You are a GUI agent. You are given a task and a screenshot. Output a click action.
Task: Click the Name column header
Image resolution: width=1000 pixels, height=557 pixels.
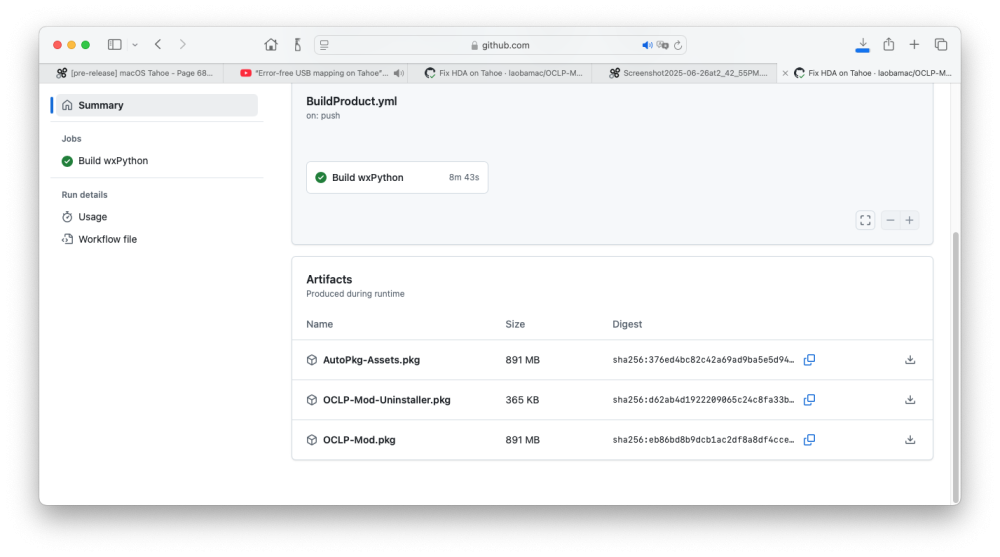(x=320, y=324)
